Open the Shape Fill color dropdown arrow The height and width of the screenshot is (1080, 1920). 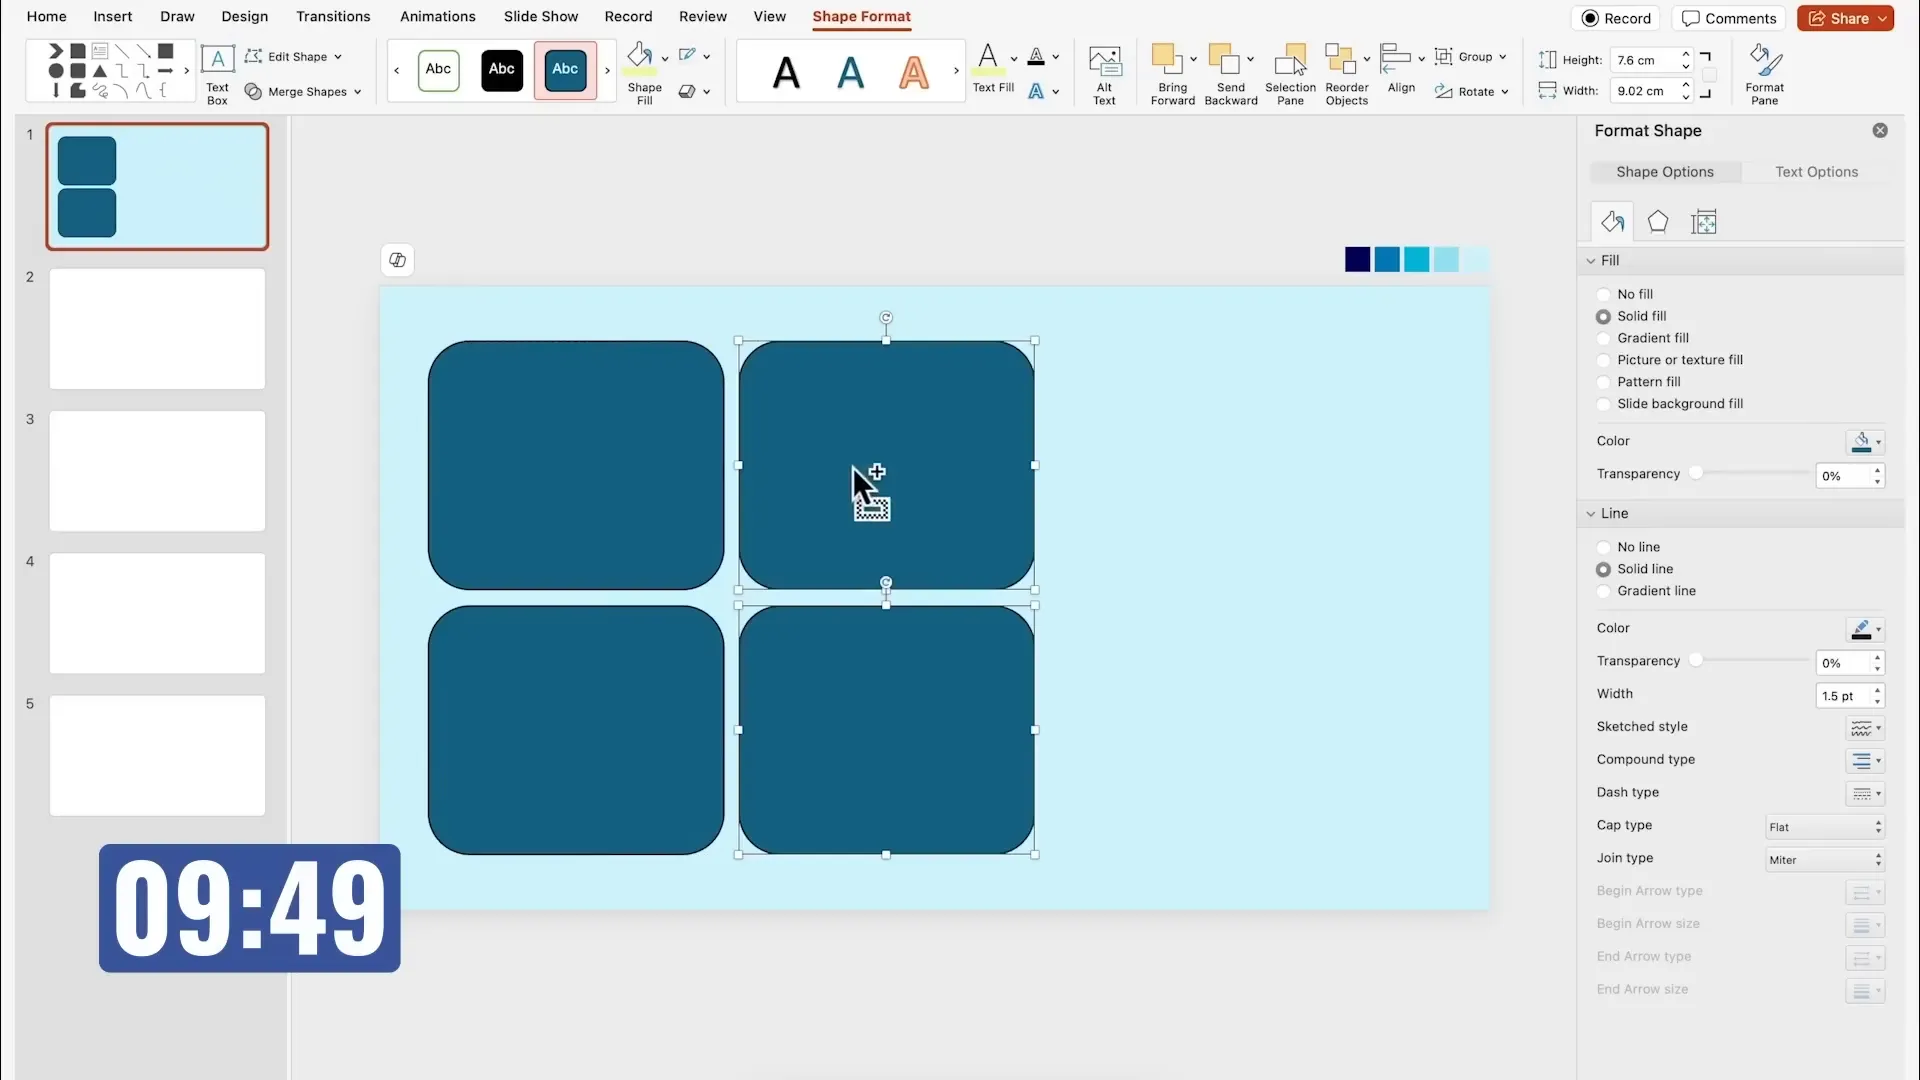pyautogui.click(x=665, y=58)
